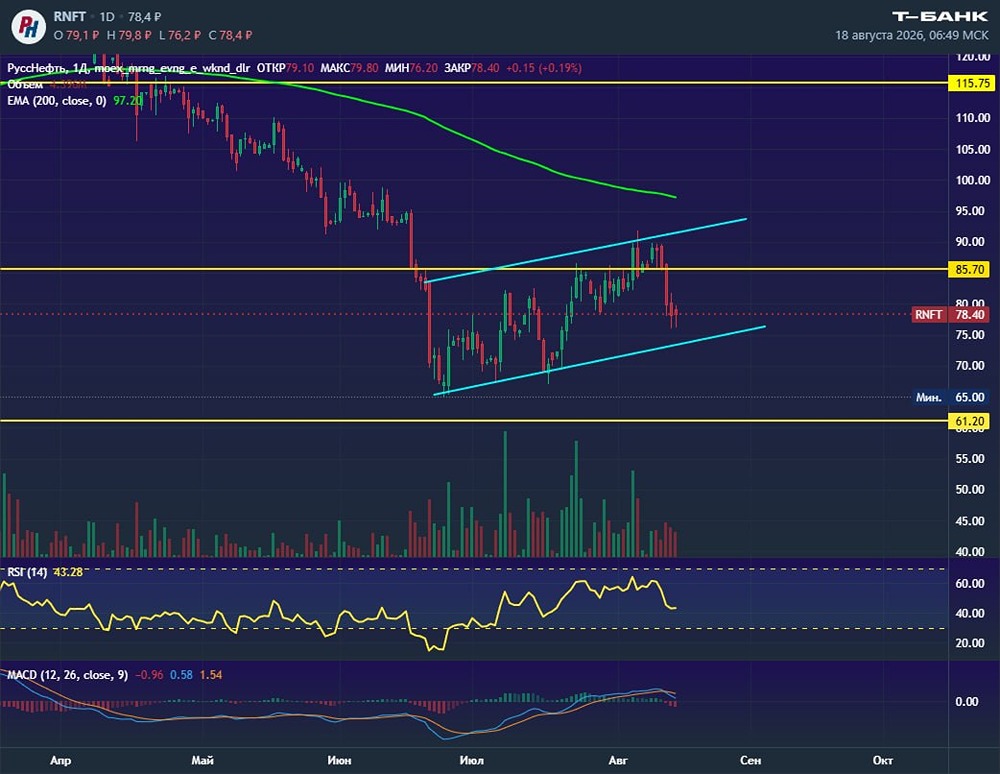Viewport: 1000px width, 774px height.
Task: Click the MACD (12, 26, close, 9) label
Action: coord(68,675)
